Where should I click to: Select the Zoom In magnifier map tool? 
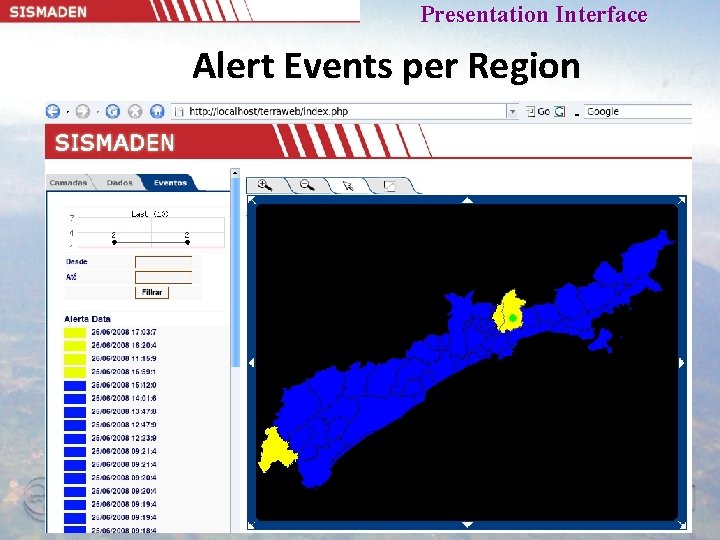click(265, 186)
